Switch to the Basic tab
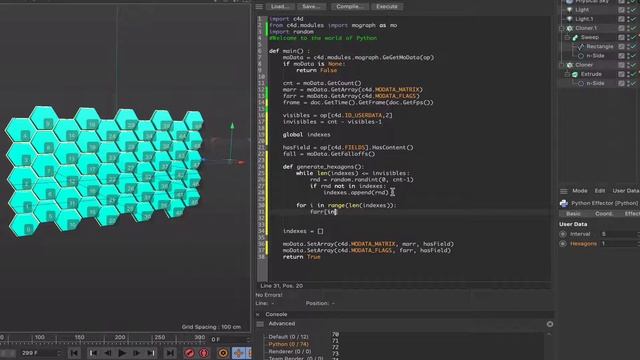The height and width of the screenshot is (360, 640). pos(573,214)
